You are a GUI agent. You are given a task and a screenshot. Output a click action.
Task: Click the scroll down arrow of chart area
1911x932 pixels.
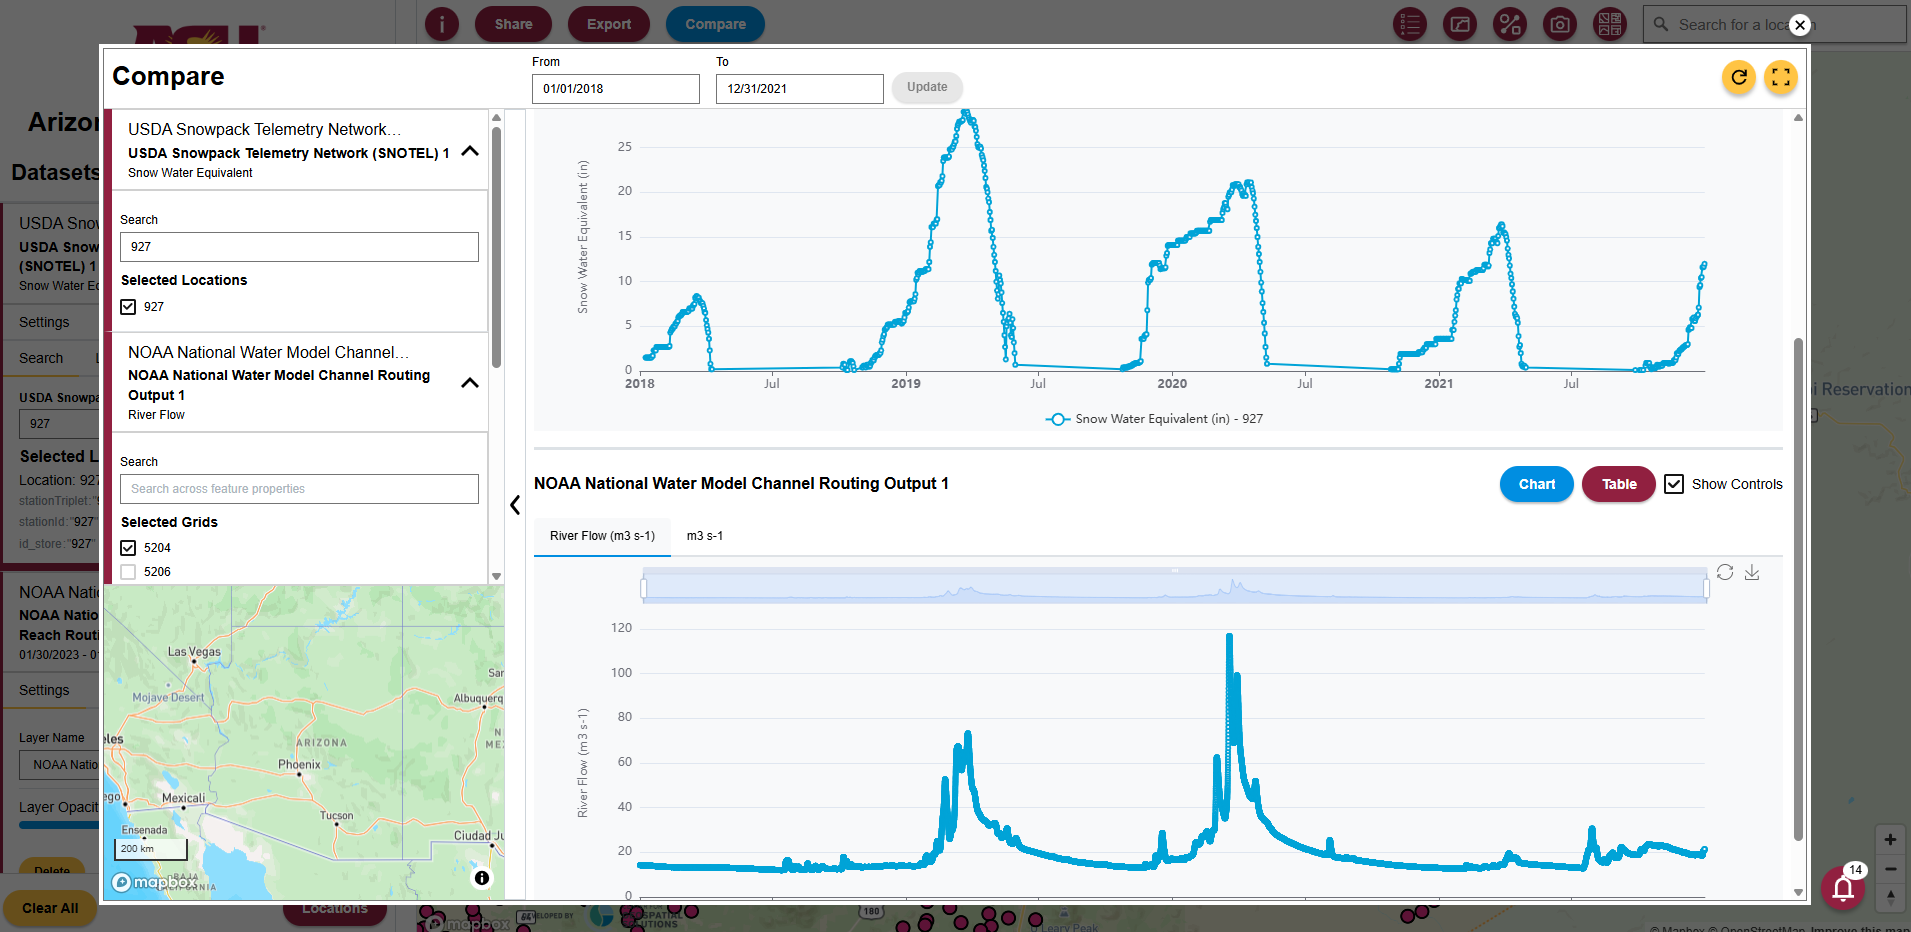click(x=1798, y=892)
